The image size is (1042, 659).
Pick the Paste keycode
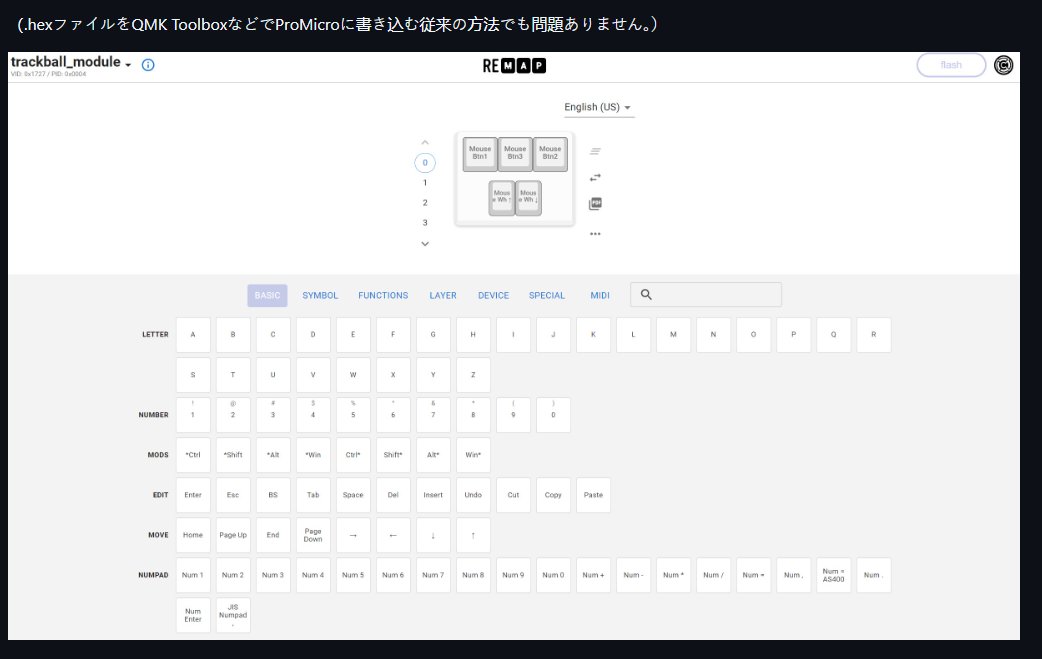(593, 495)
